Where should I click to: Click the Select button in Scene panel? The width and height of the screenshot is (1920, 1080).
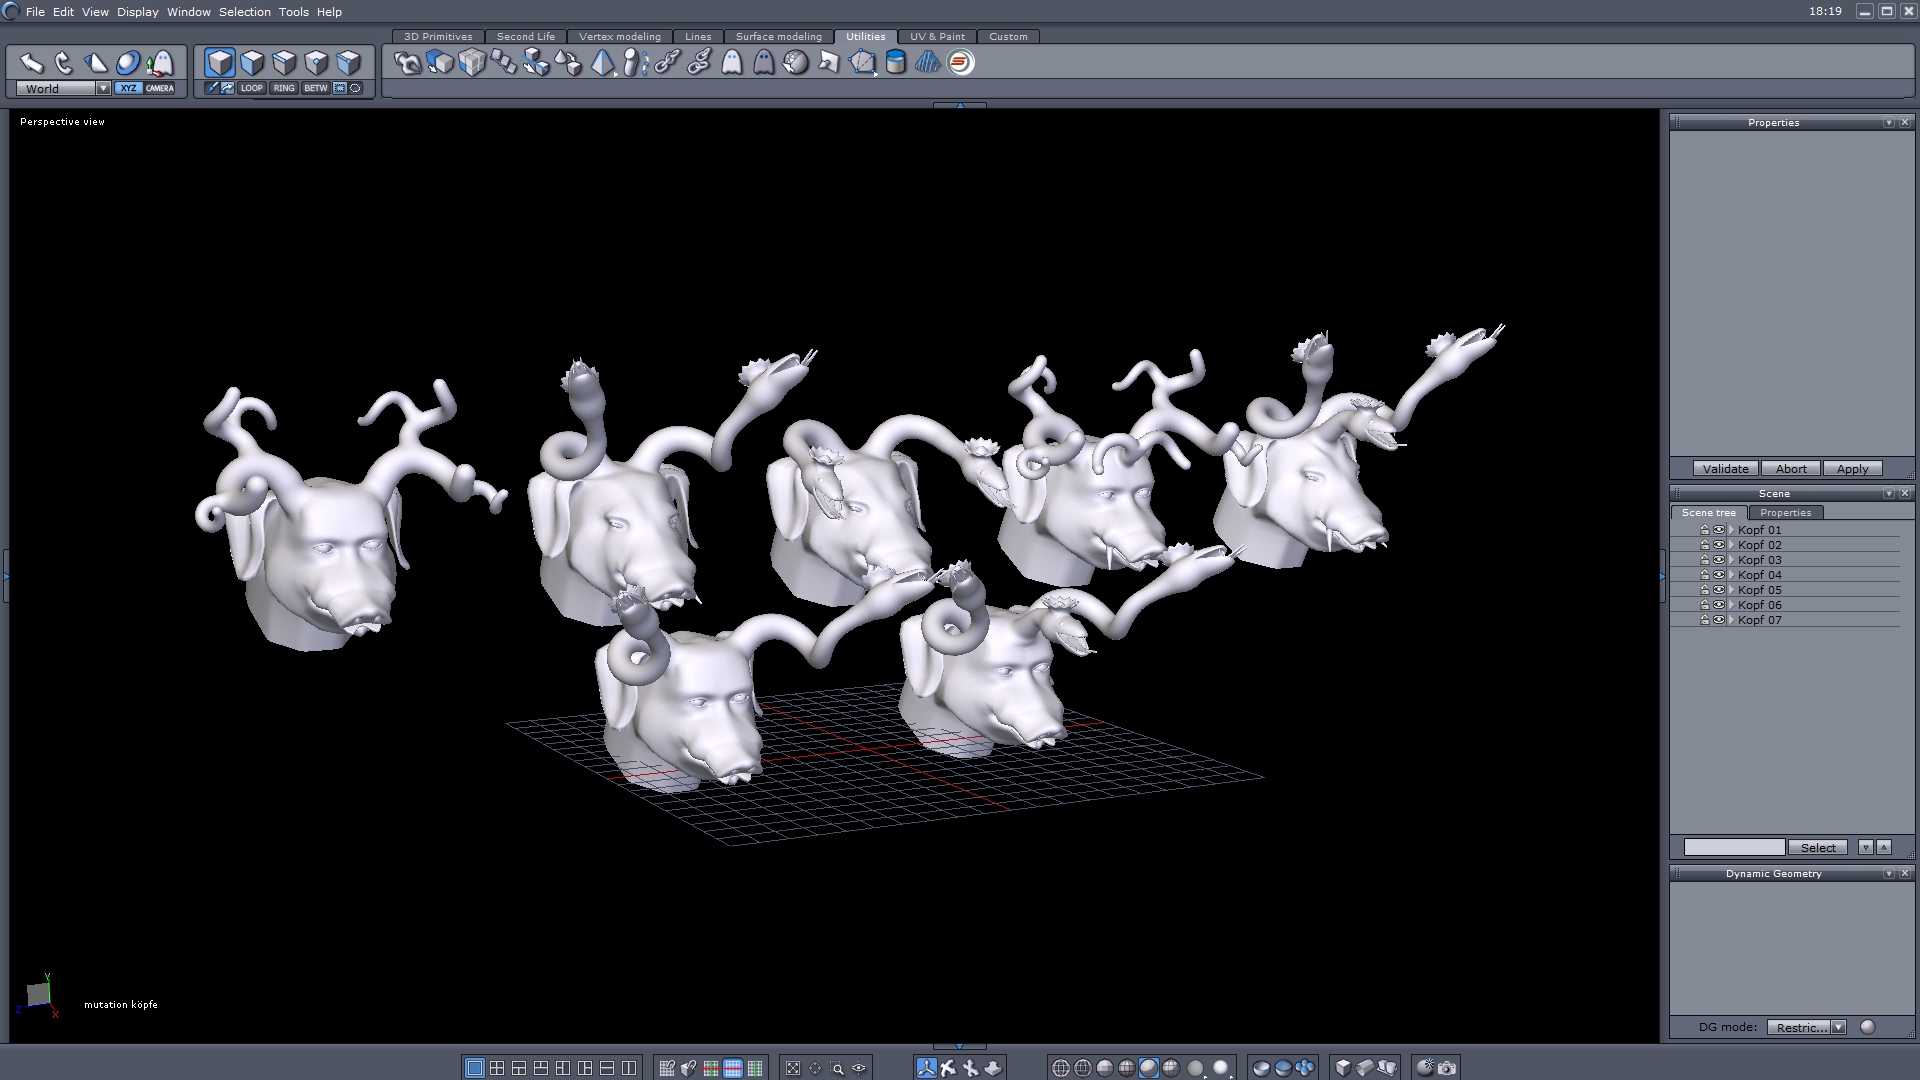click(x=1817, y=847)
